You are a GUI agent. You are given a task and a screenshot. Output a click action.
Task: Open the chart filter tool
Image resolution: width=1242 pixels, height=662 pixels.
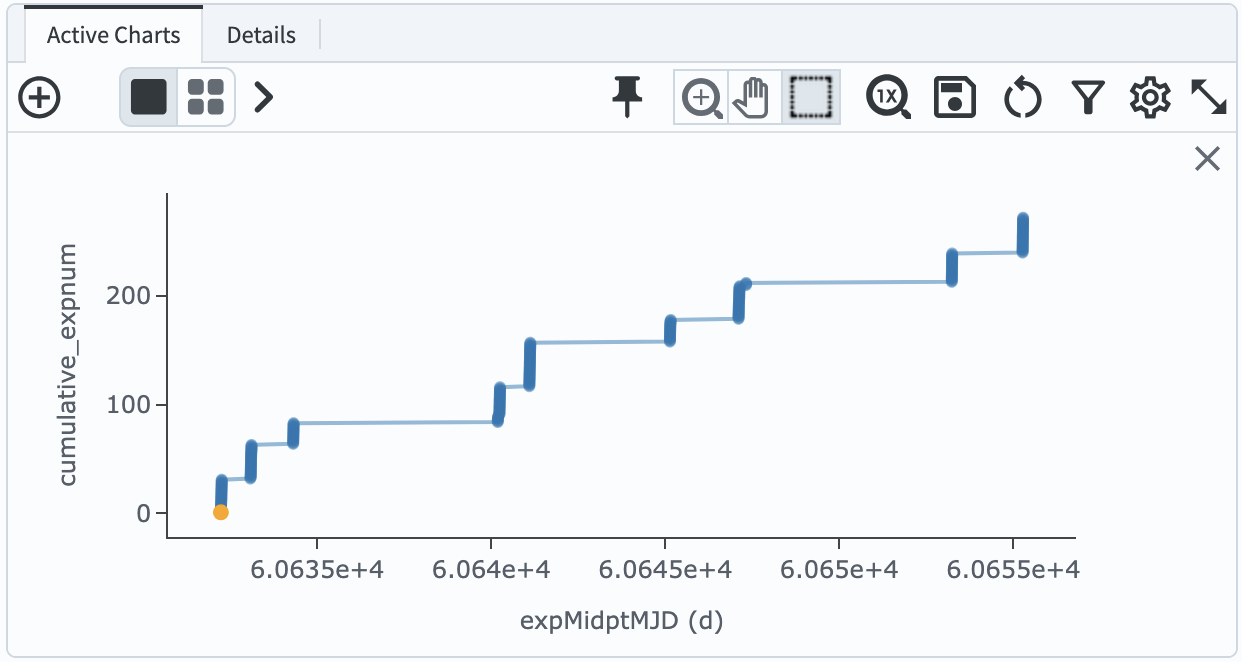1088,97
